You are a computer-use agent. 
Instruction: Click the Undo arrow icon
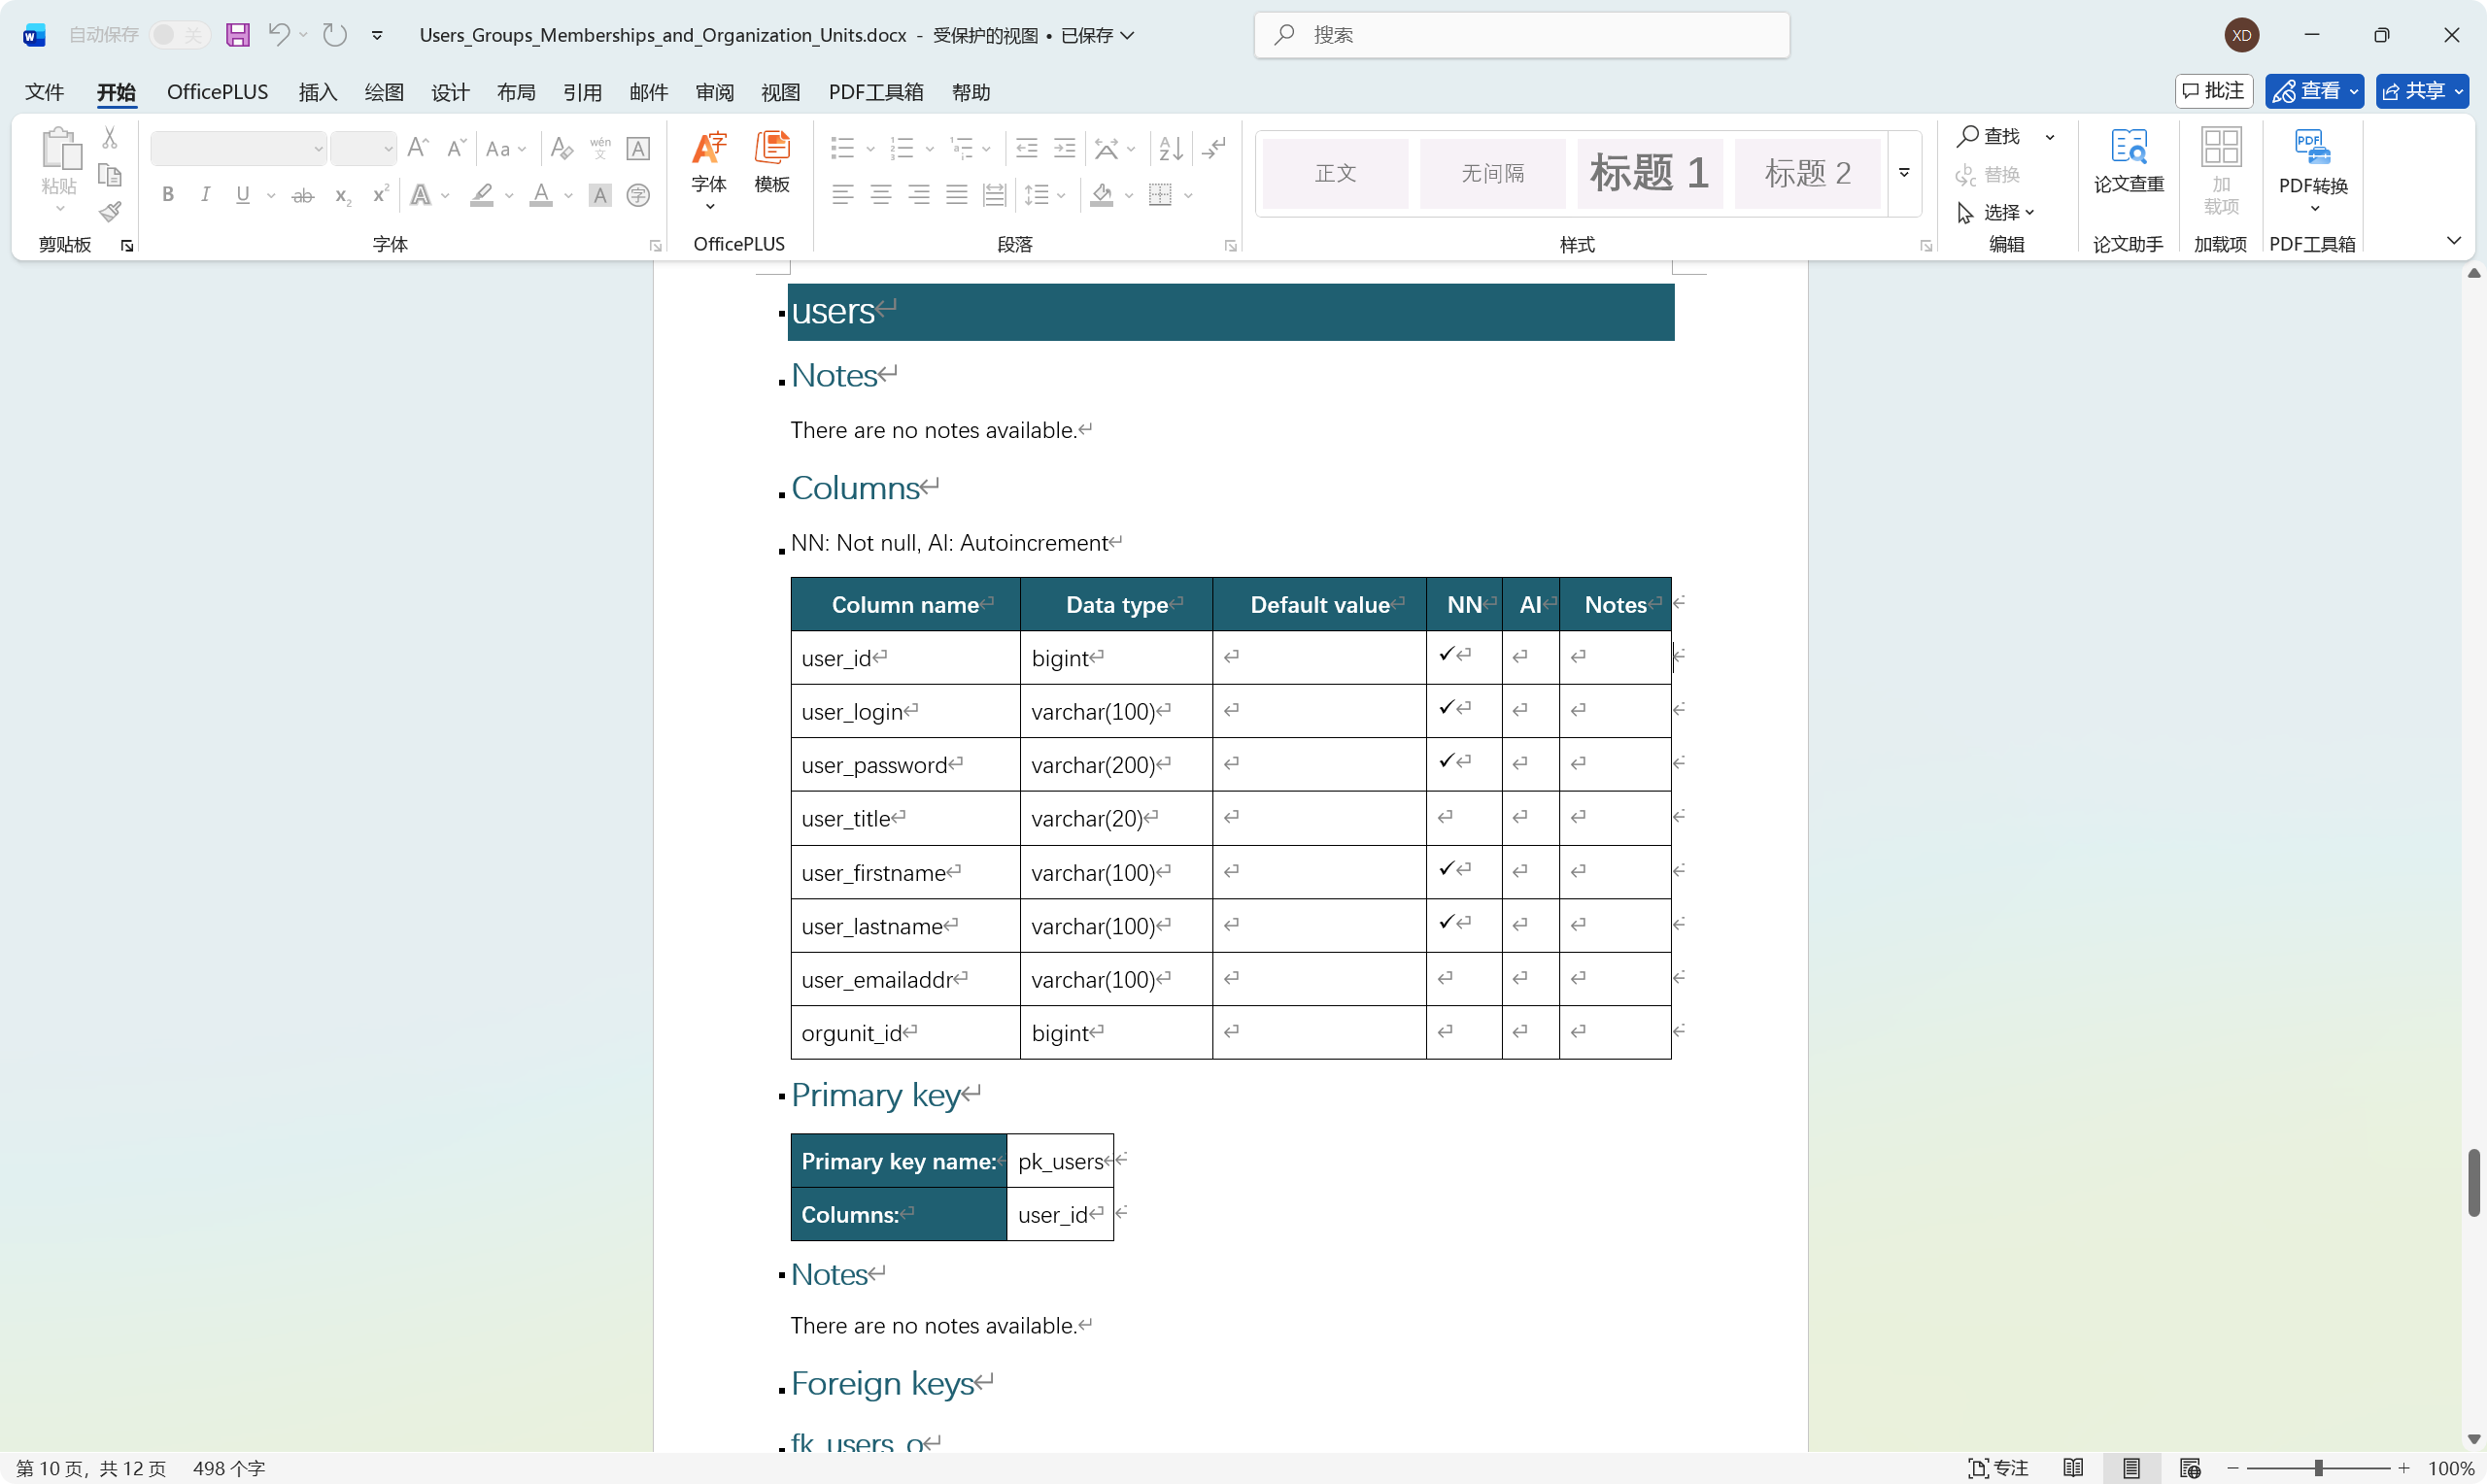click(279, 35)
